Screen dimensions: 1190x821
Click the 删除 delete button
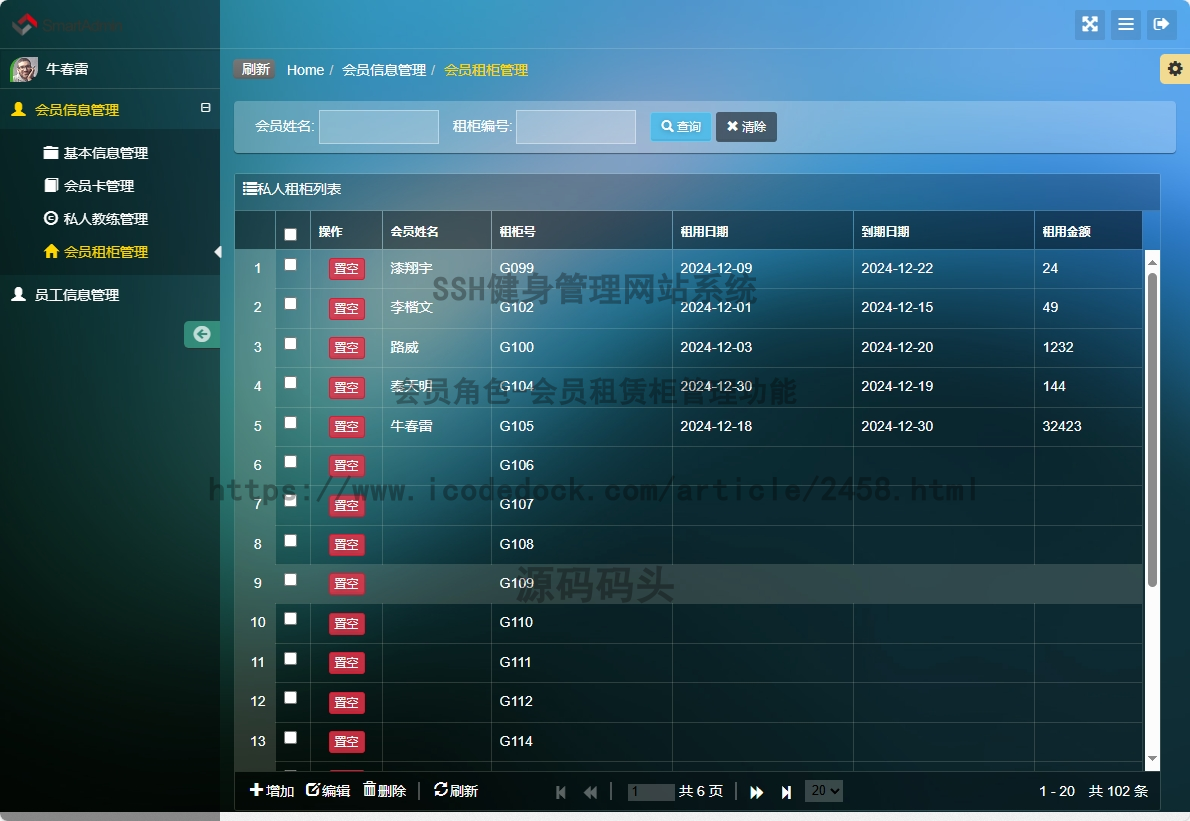385,791
